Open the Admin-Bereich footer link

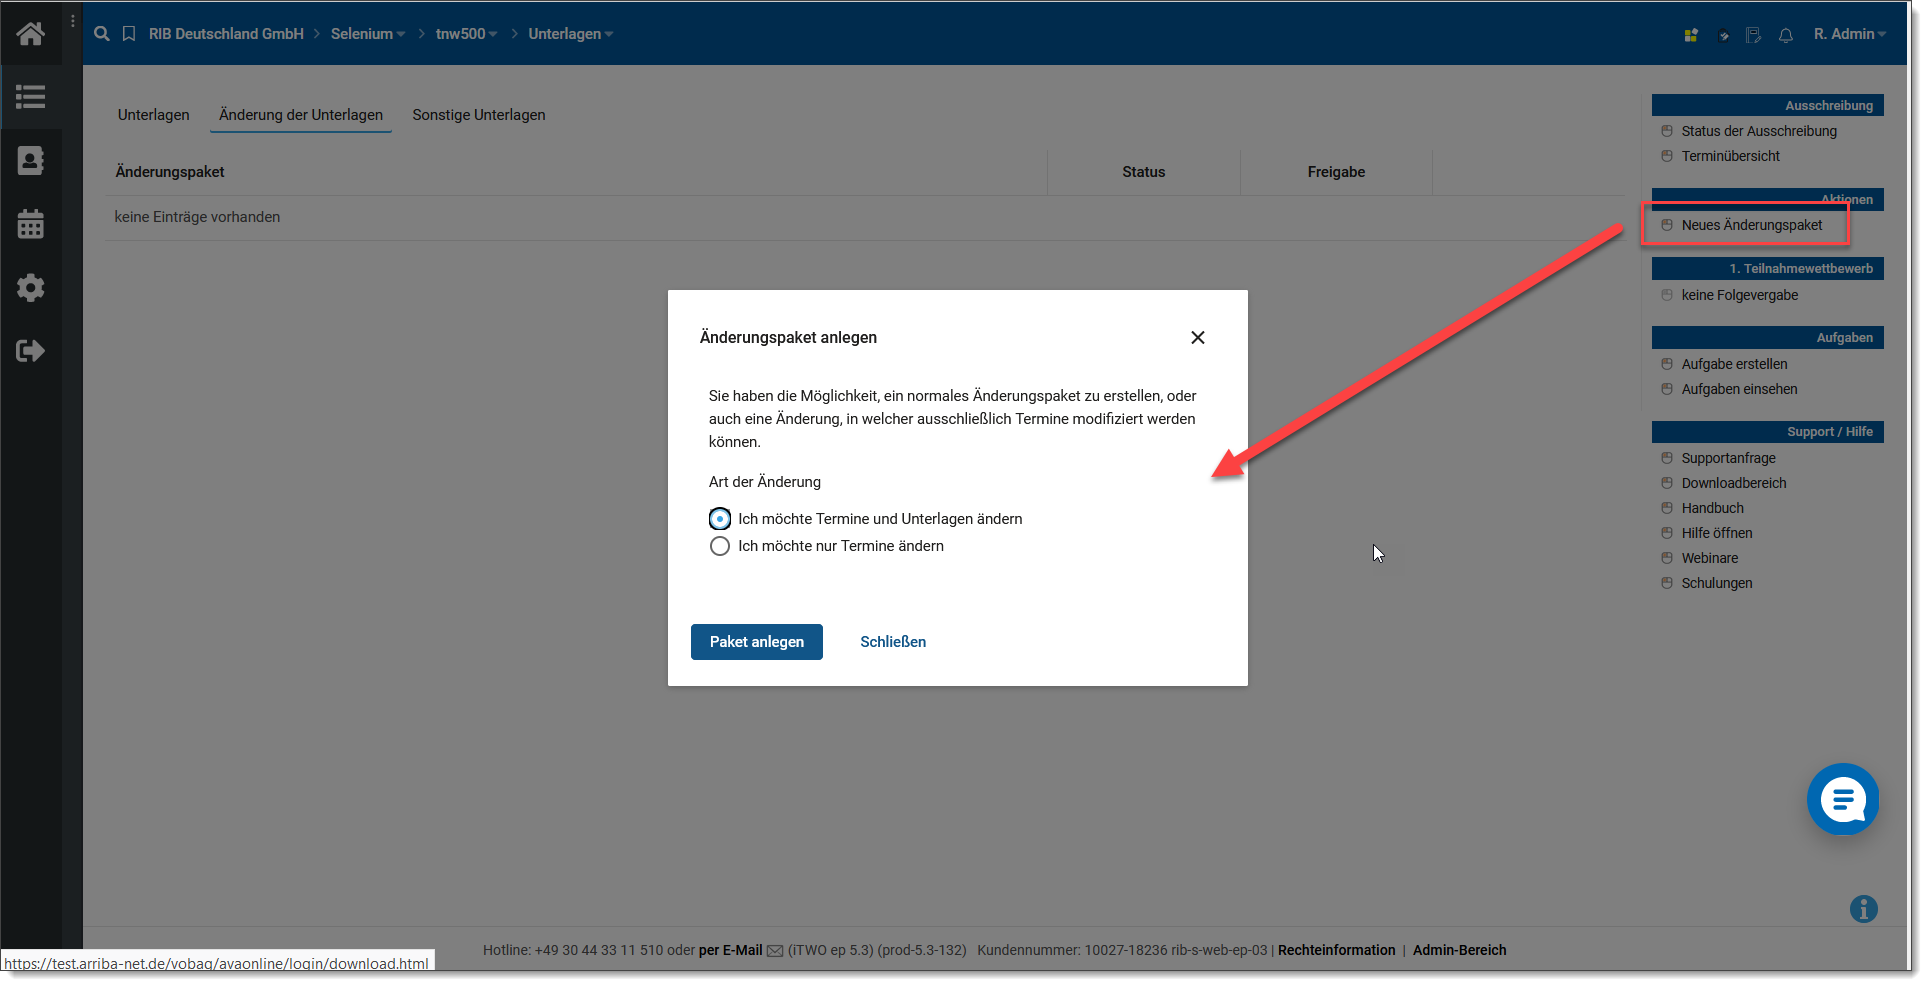click(x=1460, y=950)
